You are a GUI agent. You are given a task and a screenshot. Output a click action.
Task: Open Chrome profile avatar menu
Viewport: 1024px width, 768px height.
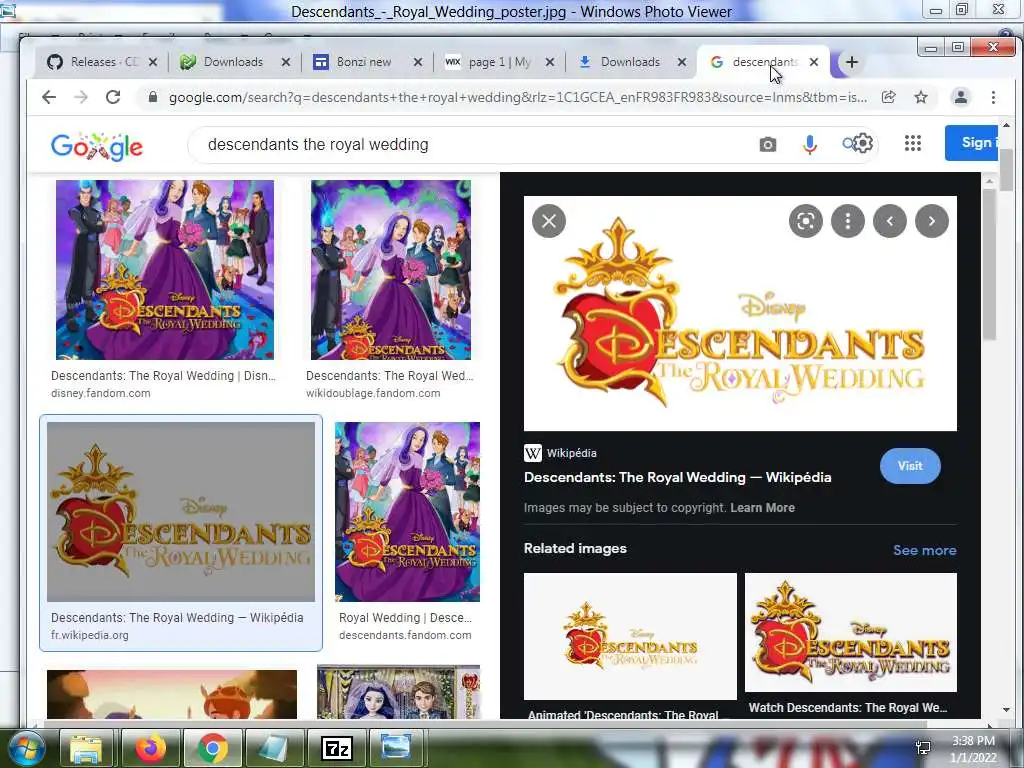tap(961, 97)
